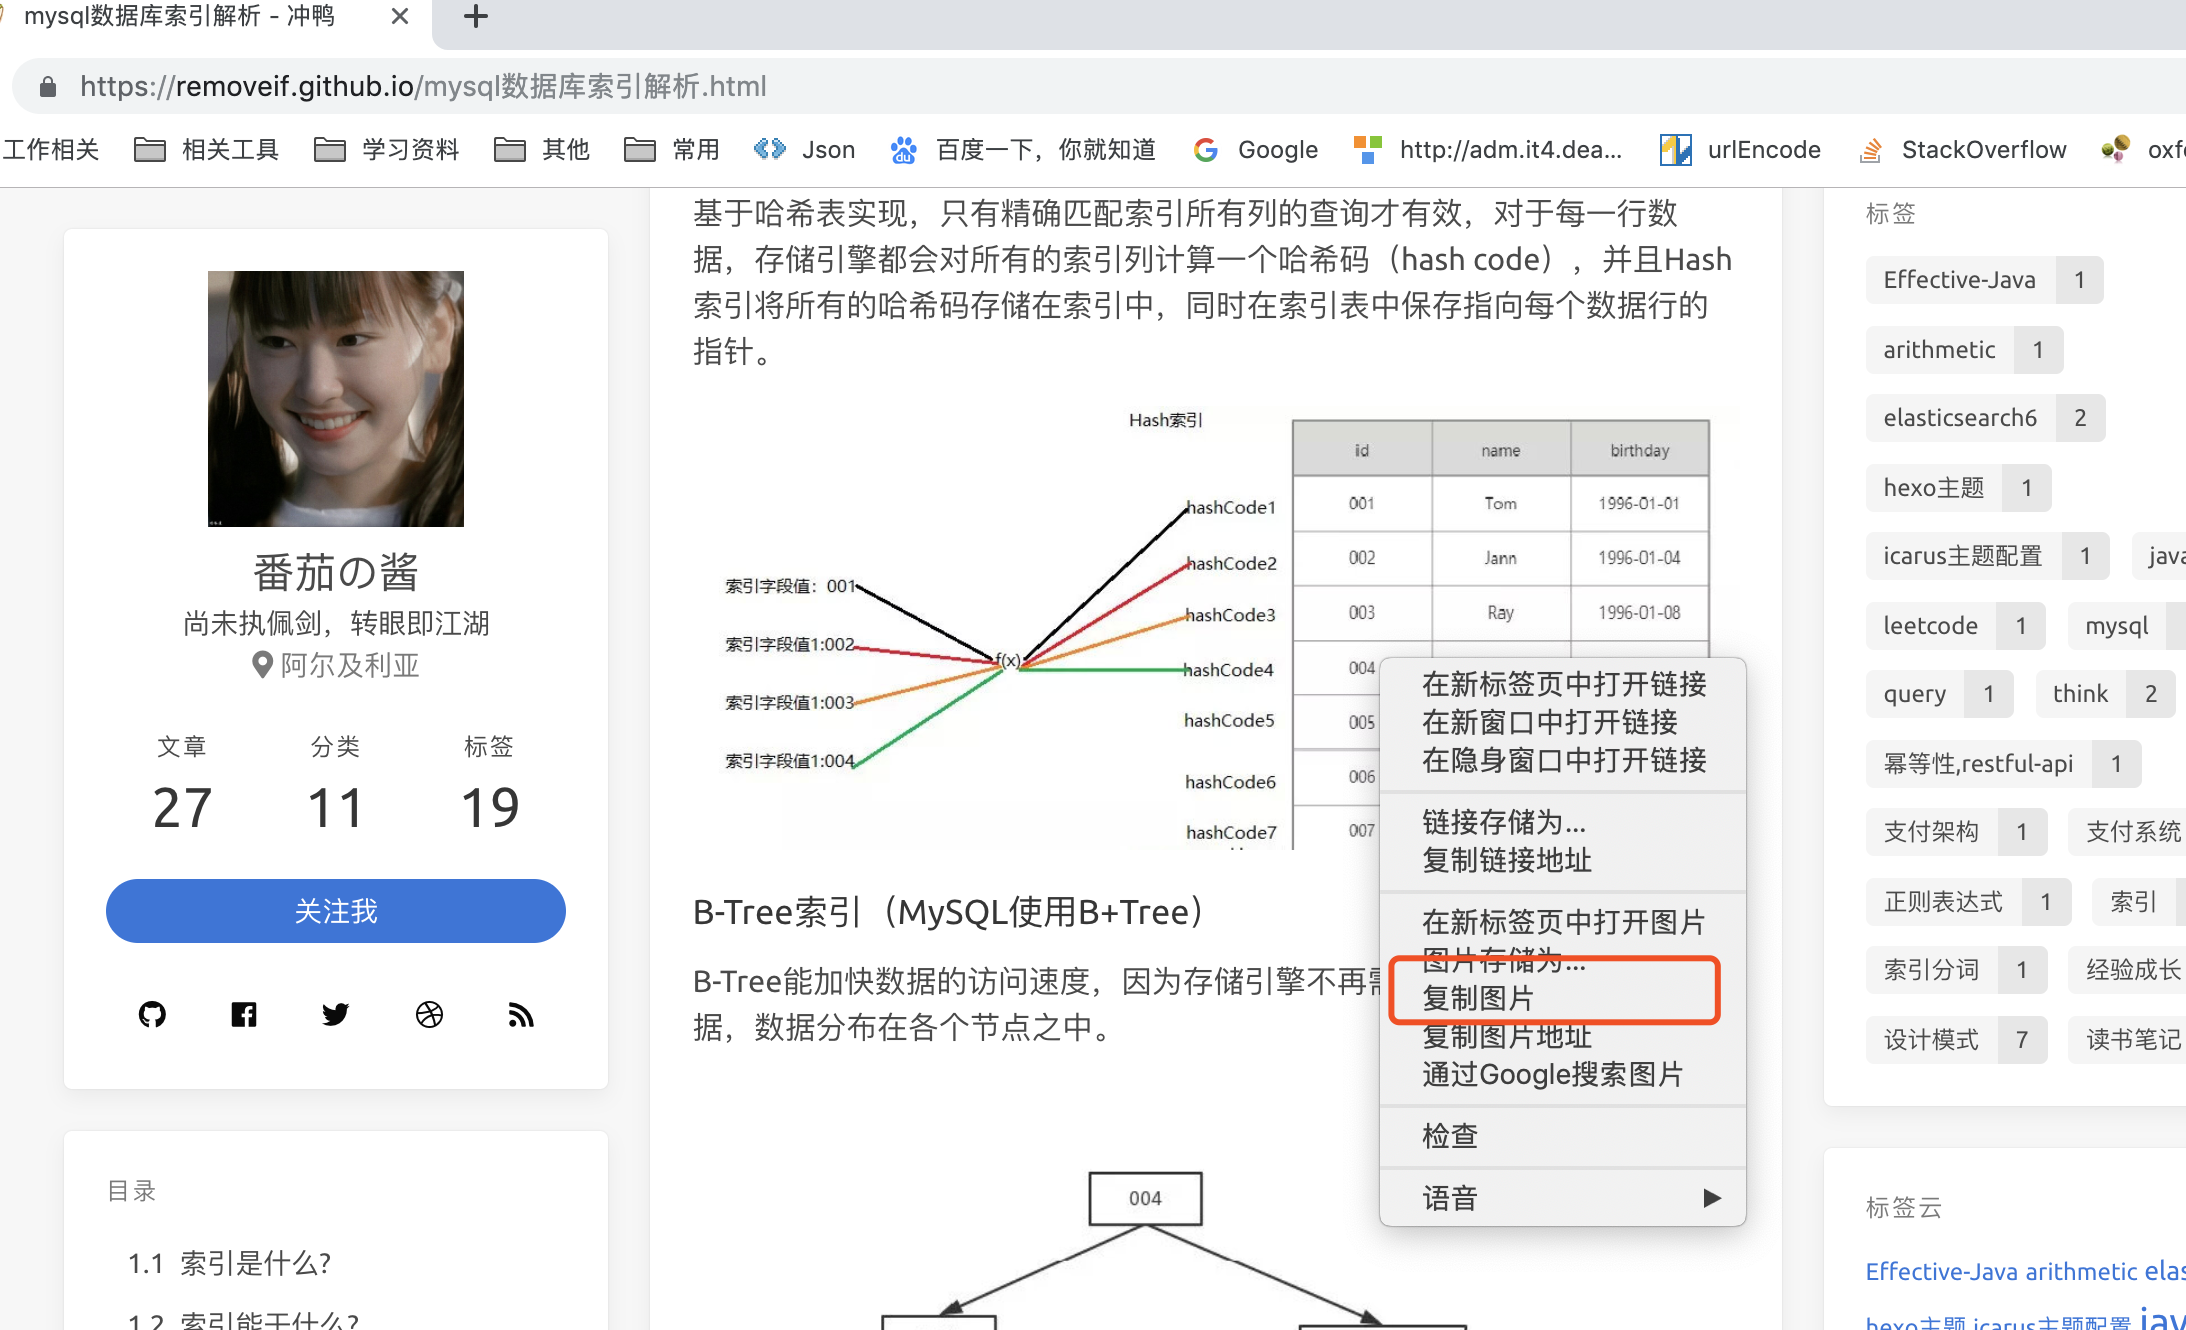Screen dimensions: 2186x1330
Task: Expand the 语音 submenu arrow
Action: (1711, 1197)
